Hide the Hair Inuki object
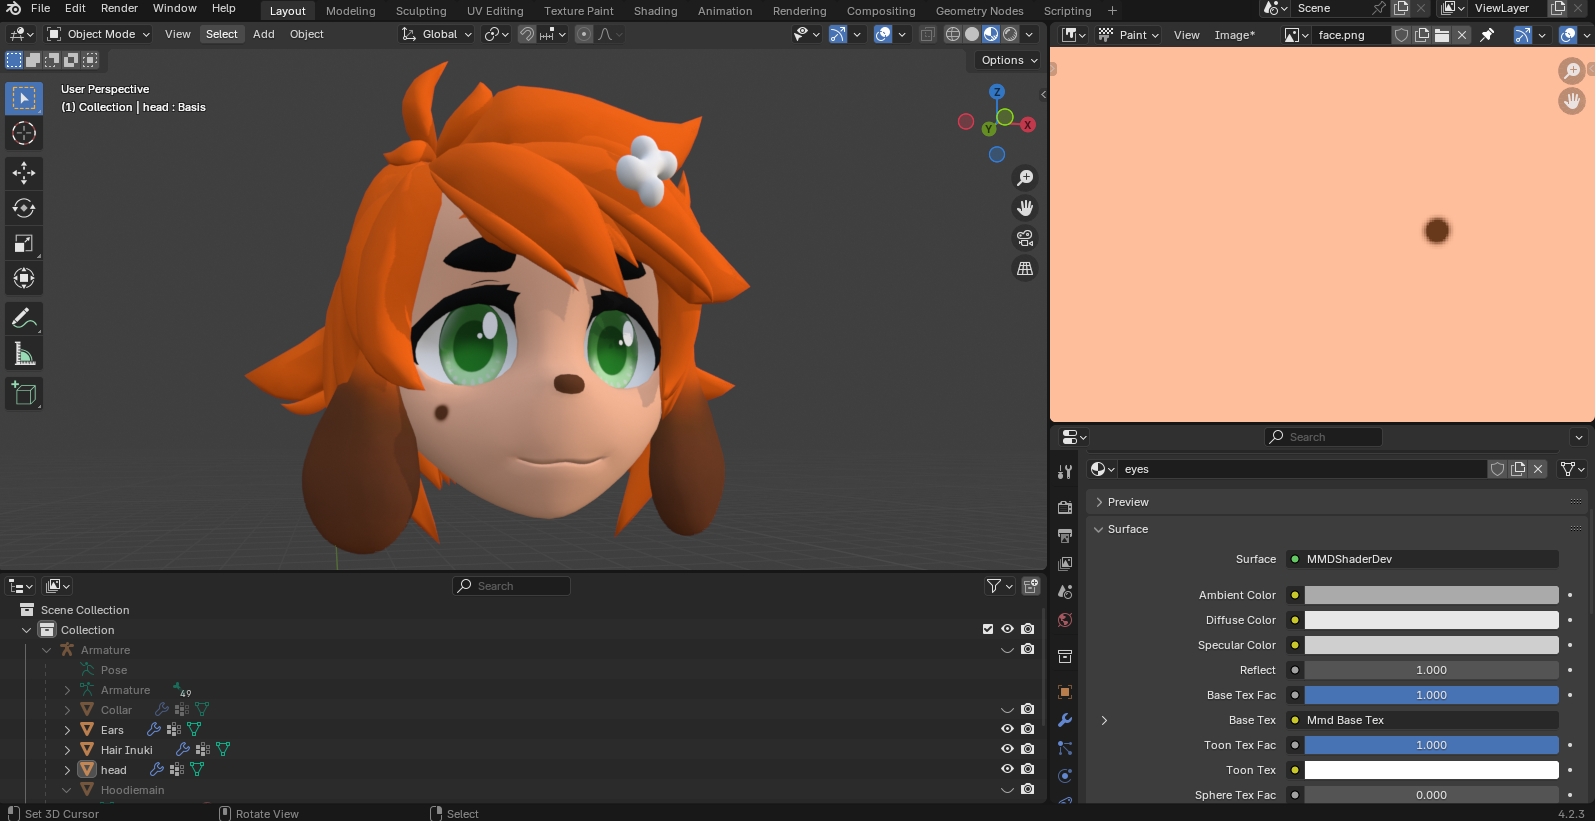 point(1007,749)
